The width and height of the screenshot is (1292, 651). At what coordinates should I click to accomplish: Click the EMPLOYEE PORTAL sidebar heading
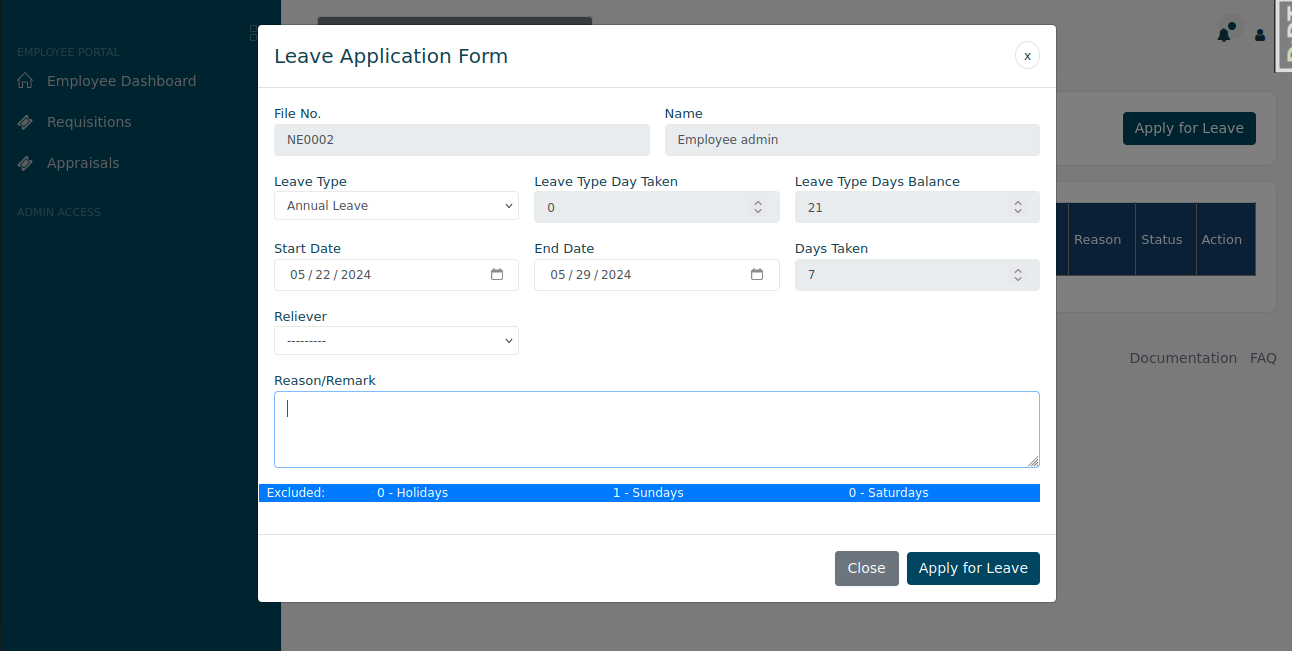(68, 52)
